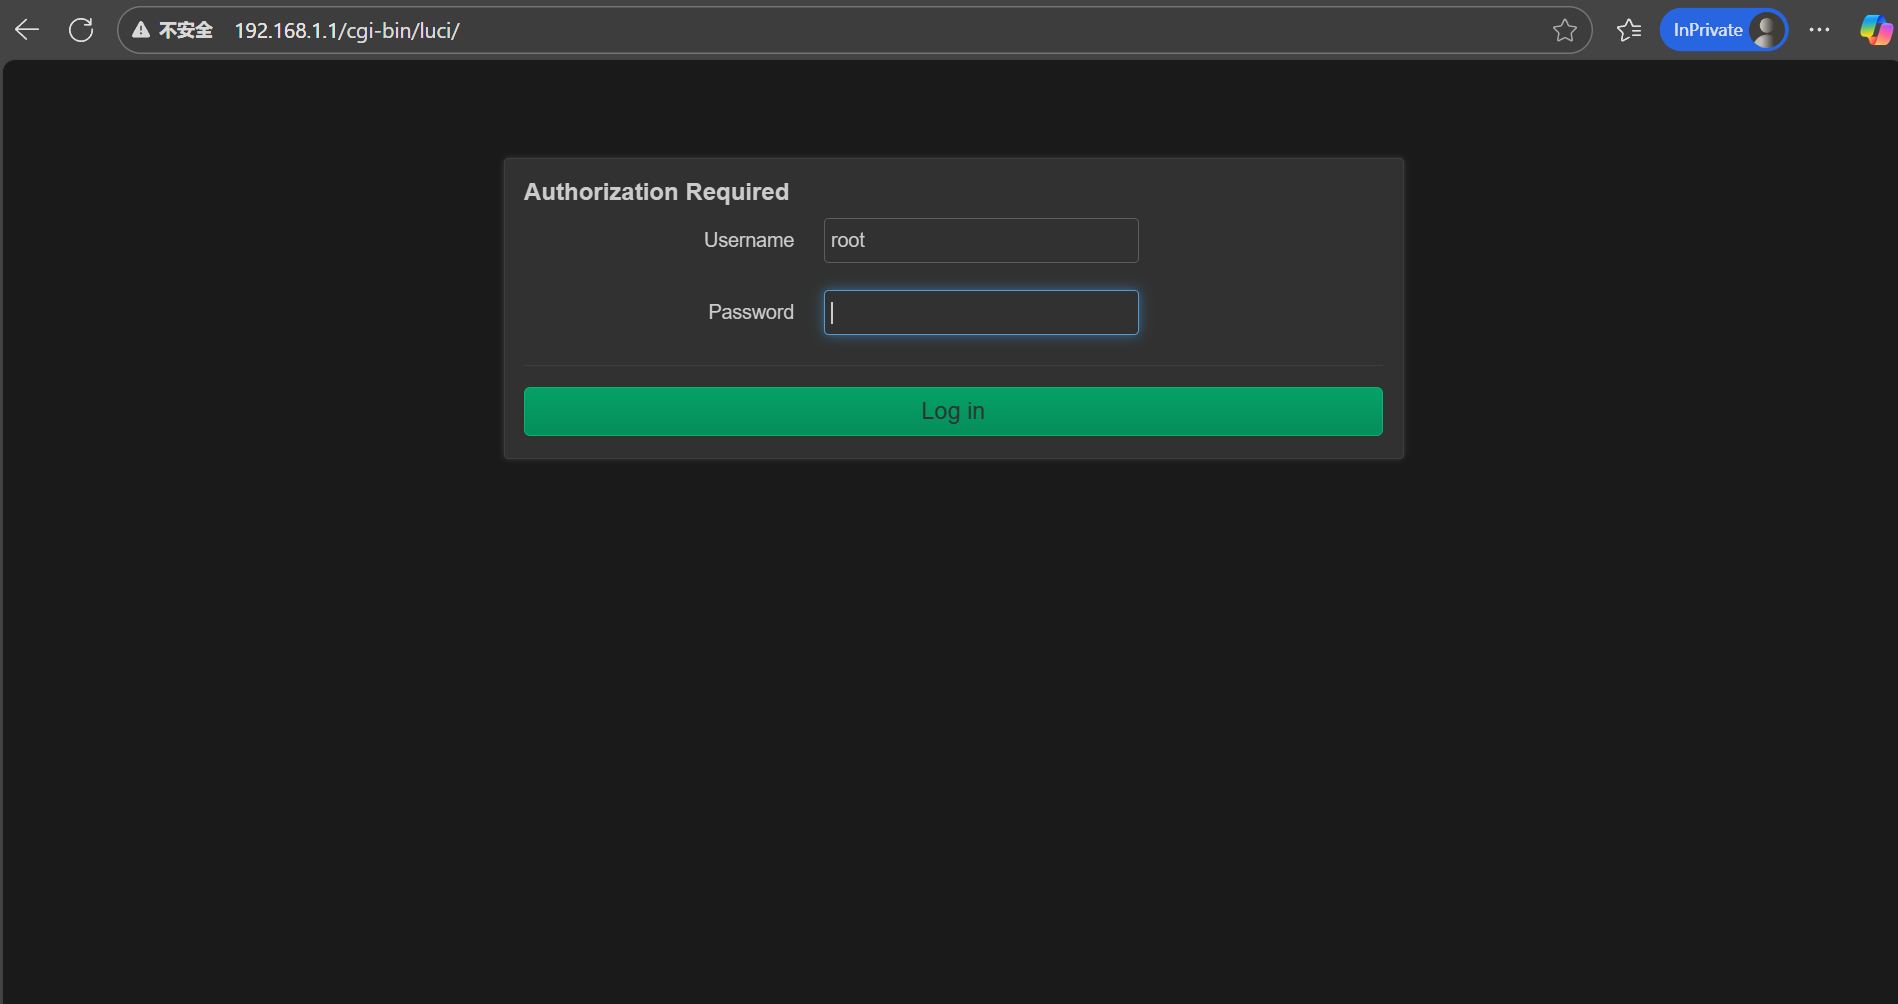Open the Edge settings ellipsis menu
This screenshot has width=1898, height=1004.
(1819, 30)
